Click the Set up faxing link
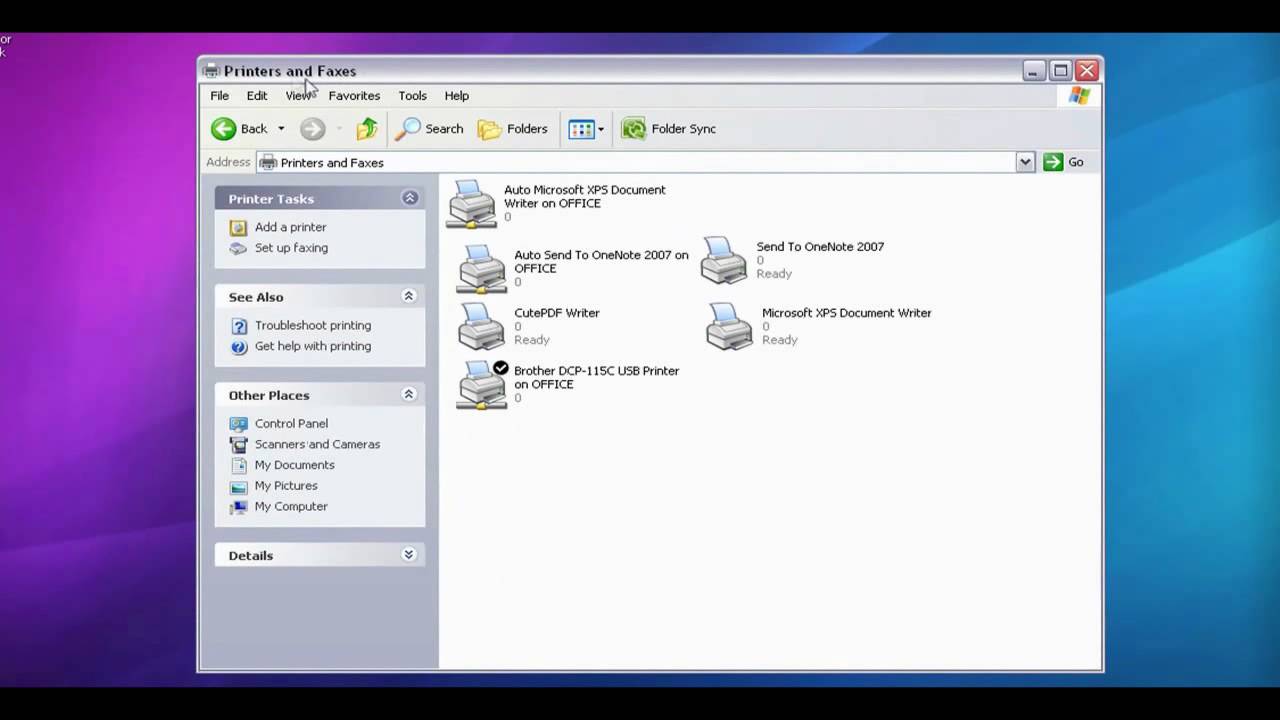1280x720 pixels. (x=291, y=248)
